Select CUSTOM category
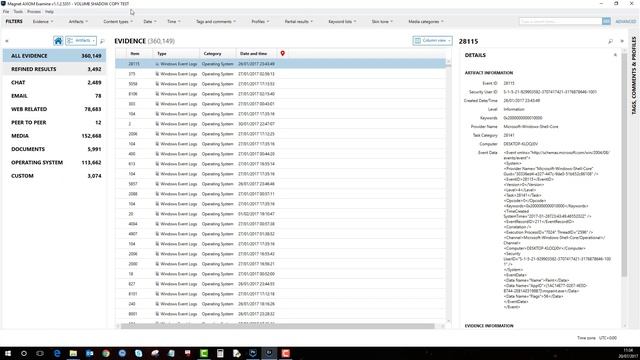The width and height of the screenshot is (640, 360). (x=54, y=176)
